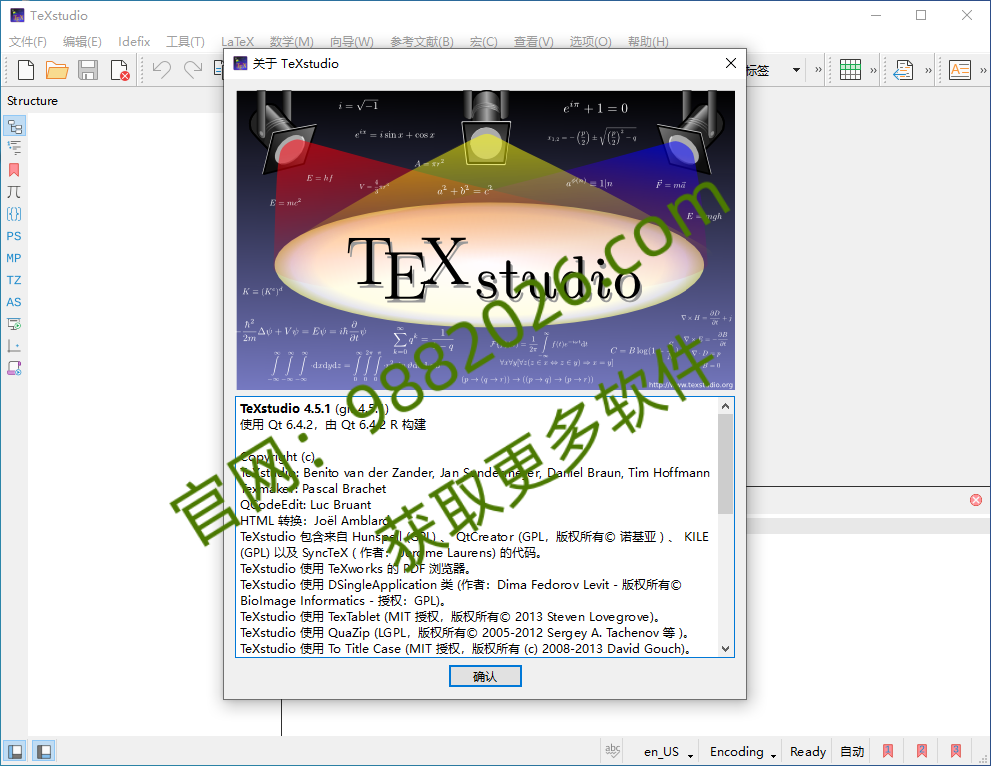
Task: Open the 参考文献(B) menu
Action: (422, 42)
